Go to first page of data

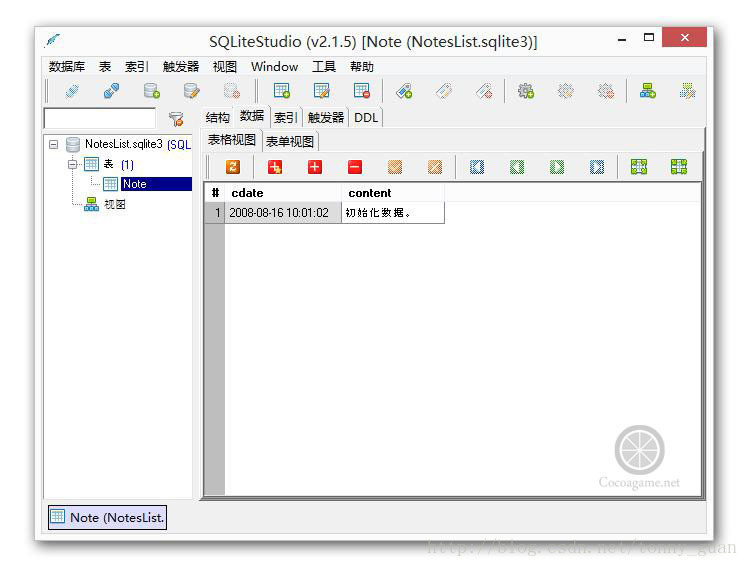tap(477, 167)
